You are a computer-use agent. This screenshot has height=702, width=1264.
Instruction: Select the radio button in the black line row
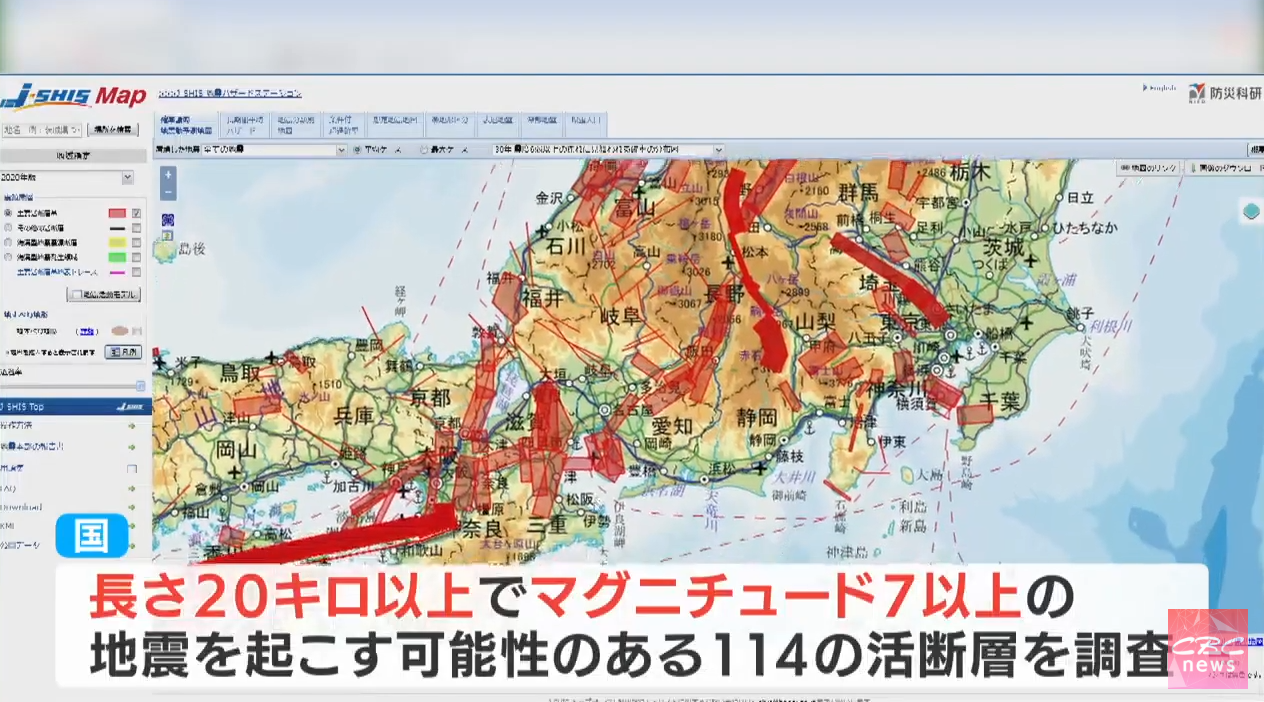pos(8,228)
